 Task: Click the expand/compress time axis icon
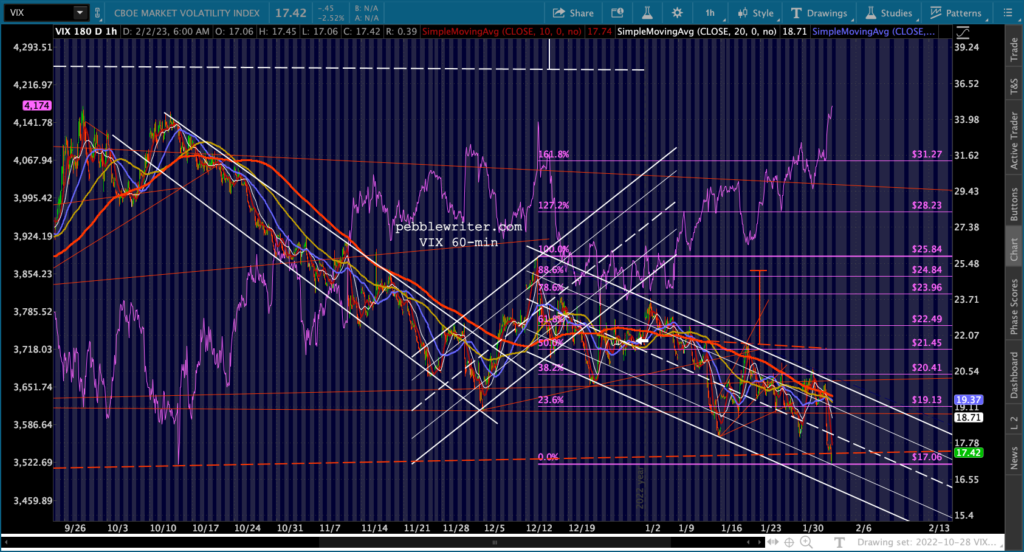click(773, 542)
